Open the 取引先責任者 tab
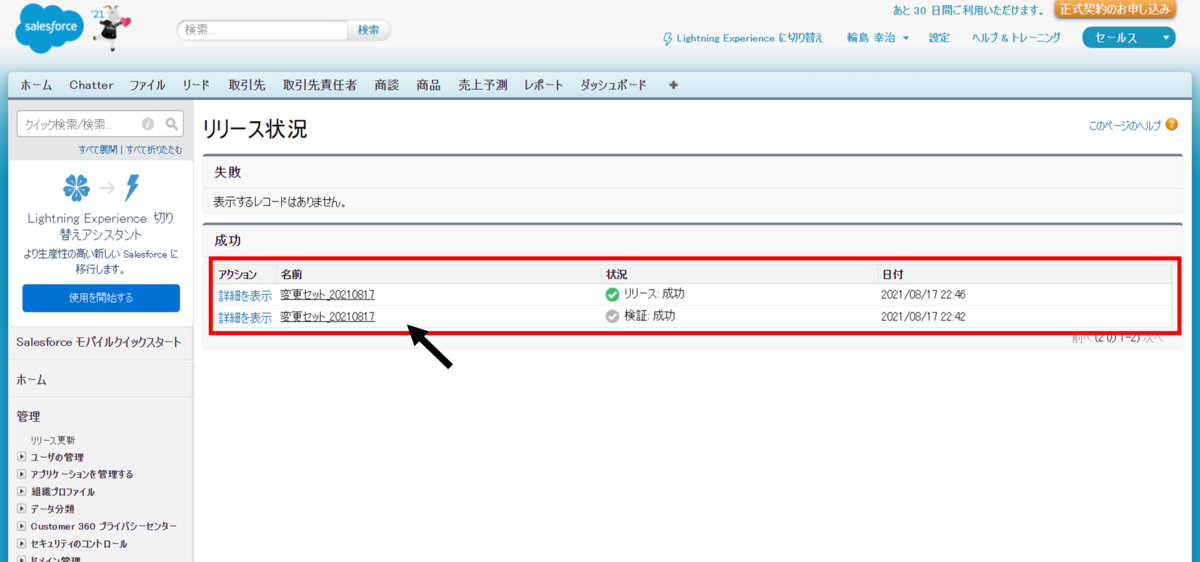This screenshot has width=1200, height=562. point(320,85)
